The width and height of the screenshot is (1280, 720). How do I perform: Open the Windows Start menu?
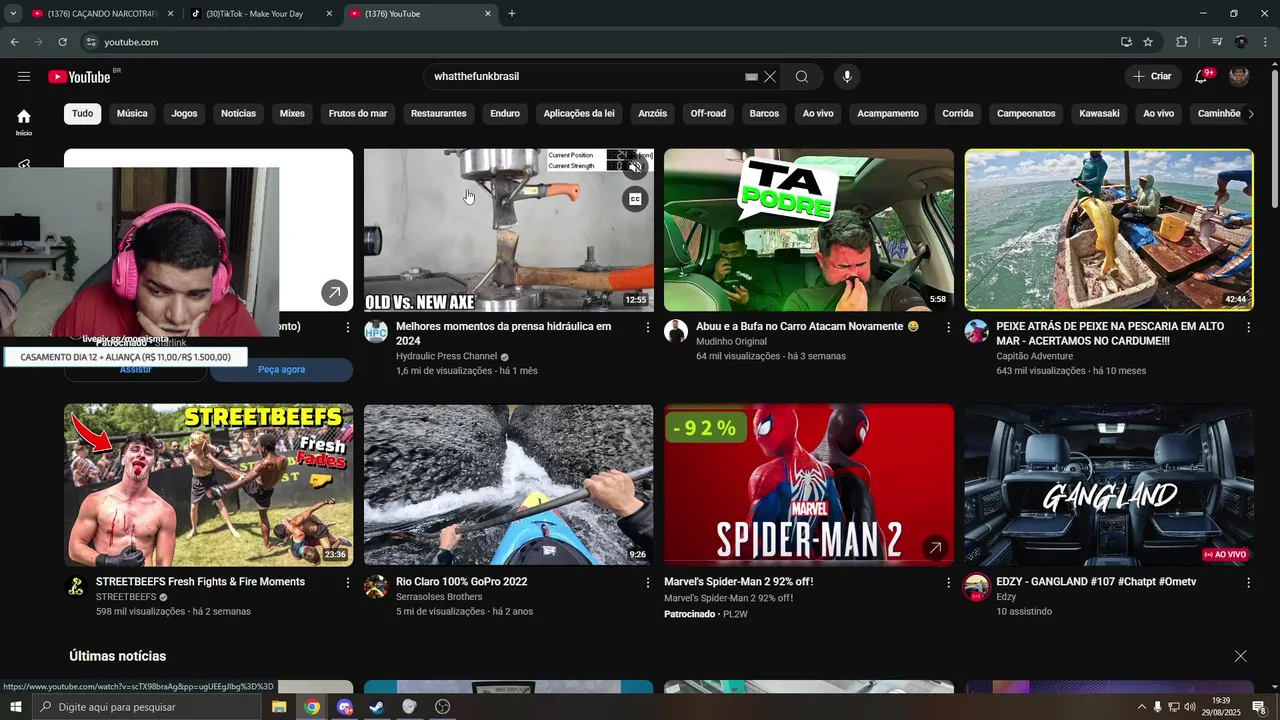16,707
